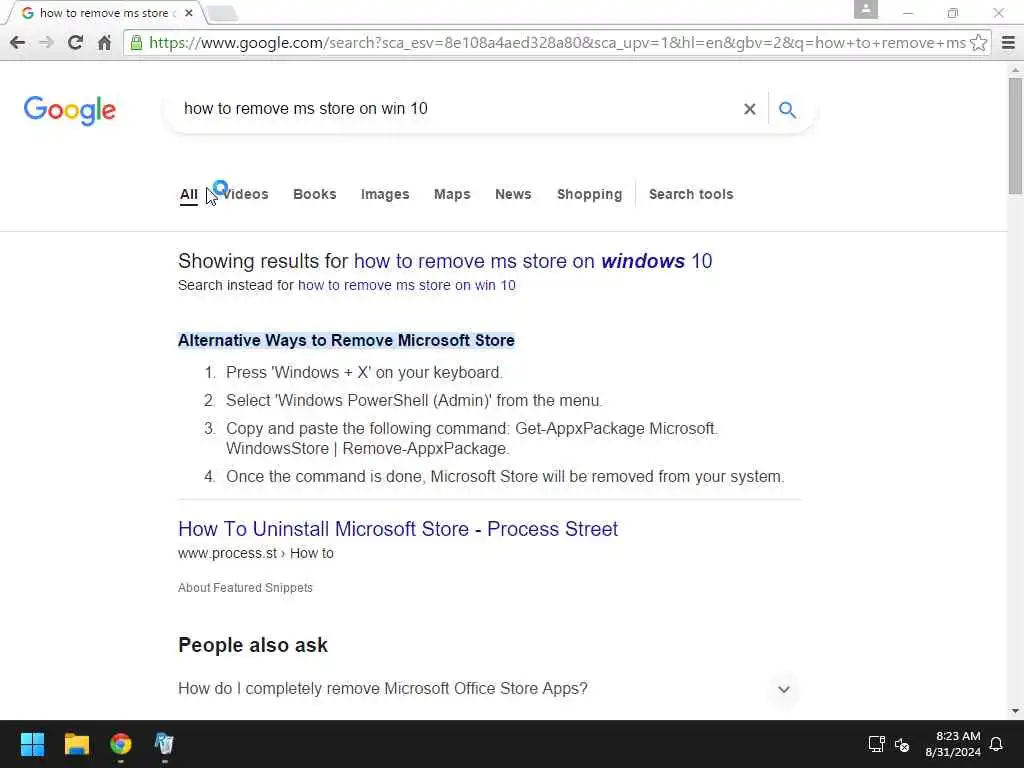Switch to the News results tab
Image resolution: width=1024 pixels, height=768 pixels.
pos(513,195)
